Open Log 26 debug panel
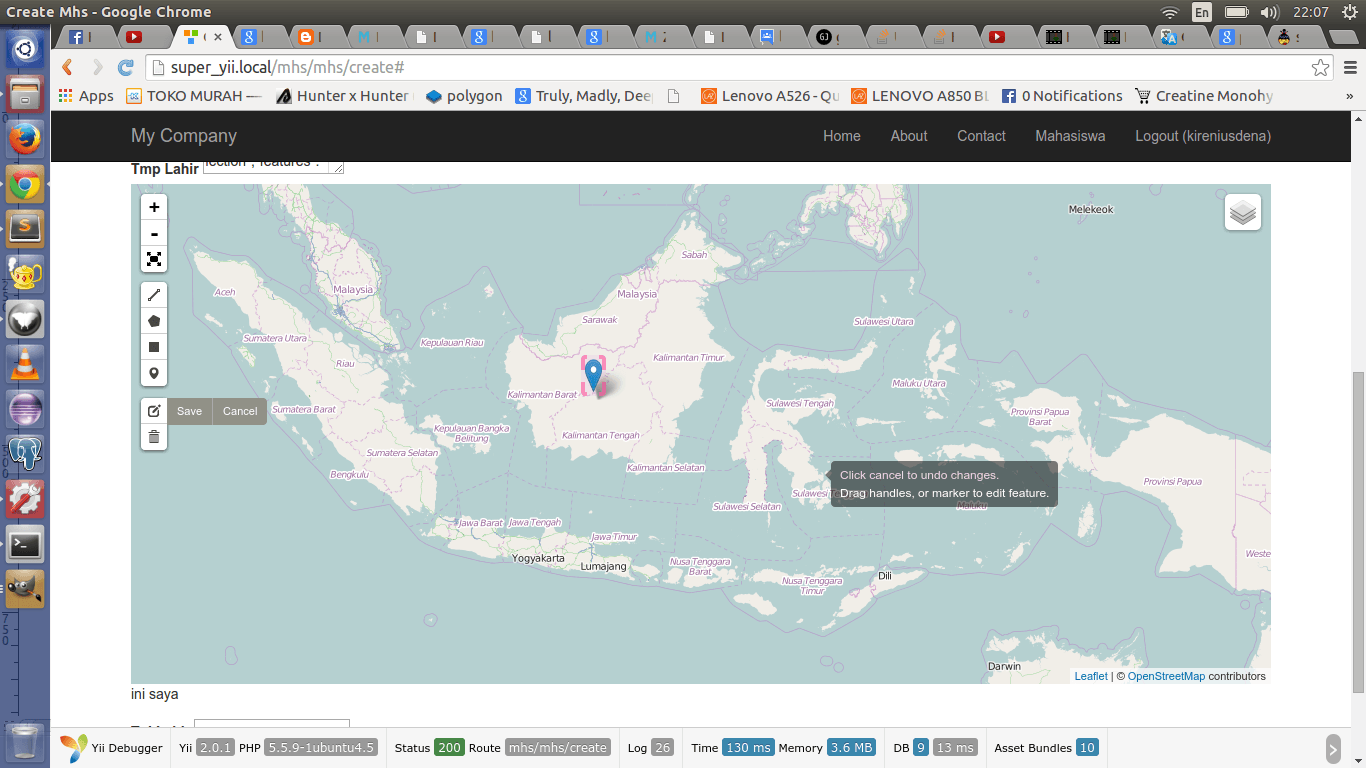1366x768 pixels. coord(651,748)
